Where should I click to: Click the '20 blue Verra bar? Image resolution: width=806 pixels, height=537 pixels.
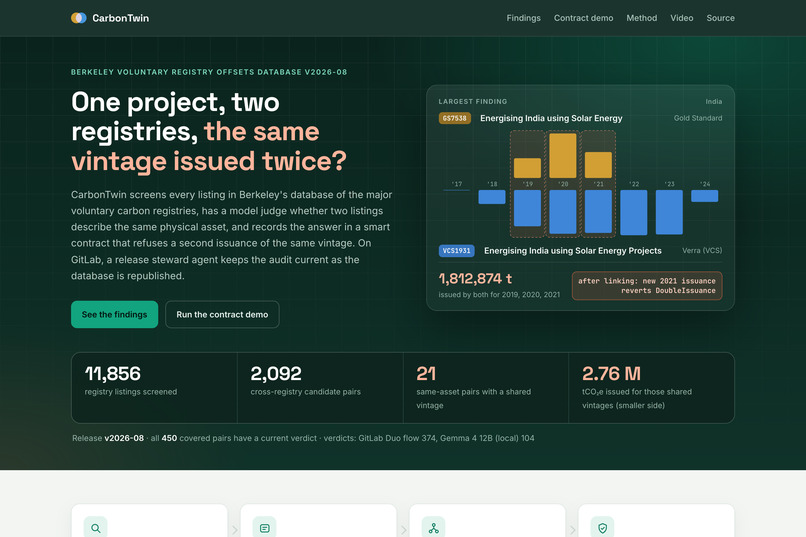pyautogui.click(x=563, y=212)
